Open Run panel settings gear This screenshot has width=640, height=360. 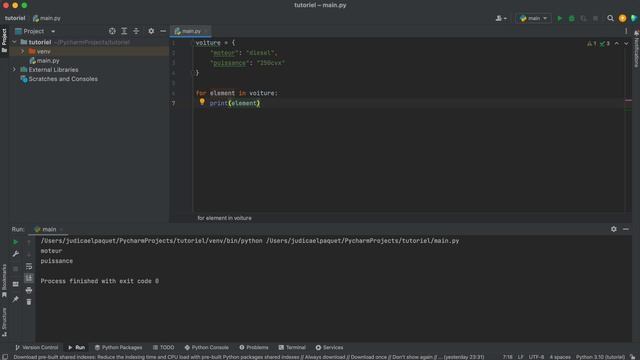[613, 229]
